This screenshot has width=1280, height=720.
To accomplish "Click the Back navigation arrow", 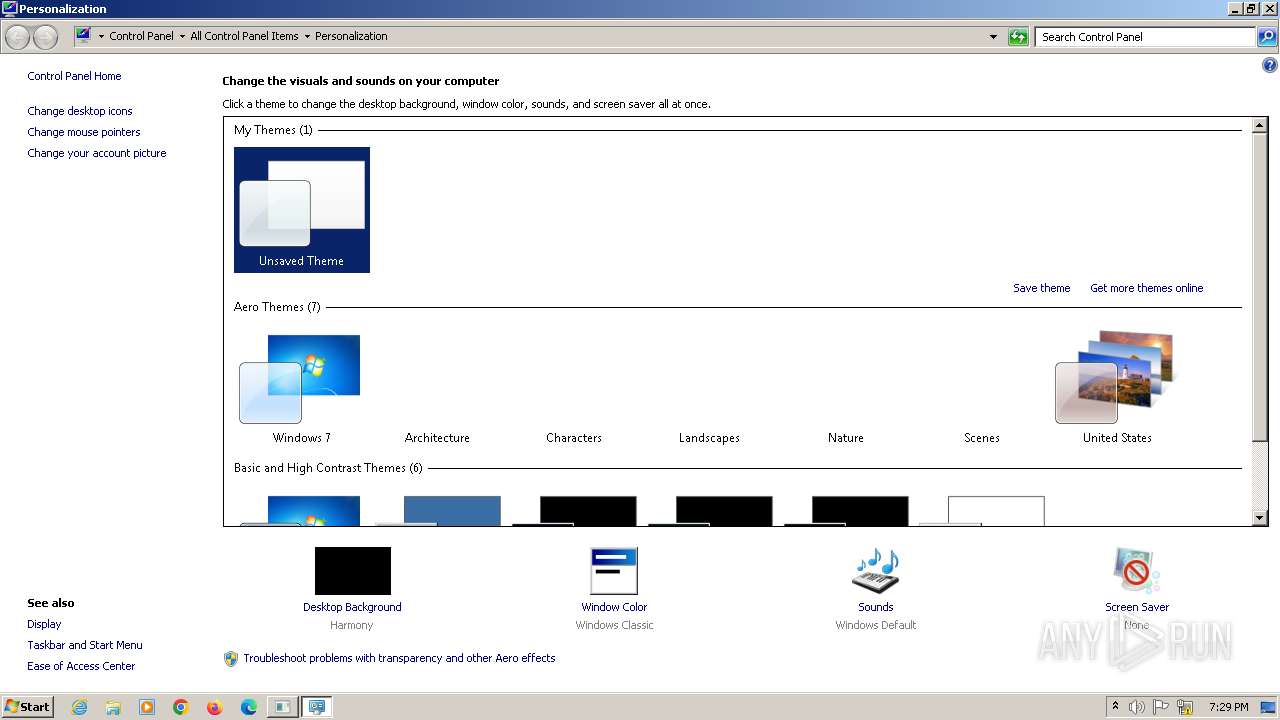I will pos(18,37).
